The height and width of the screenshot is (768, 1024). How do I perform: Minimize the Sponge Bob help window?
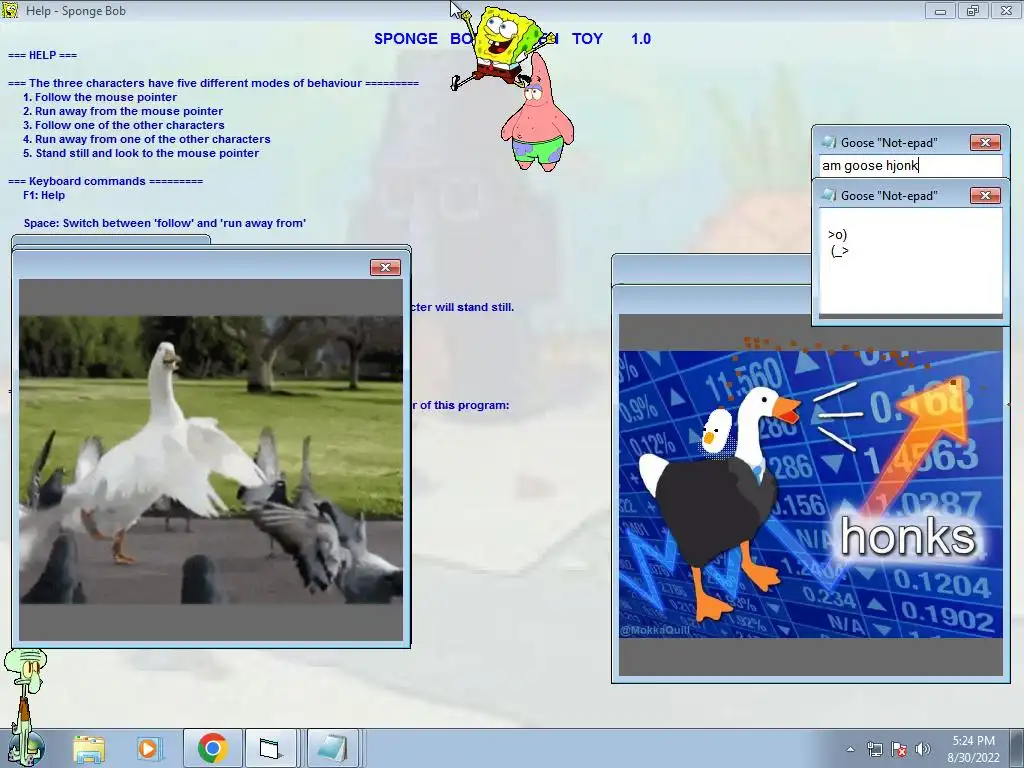point(940,10)
